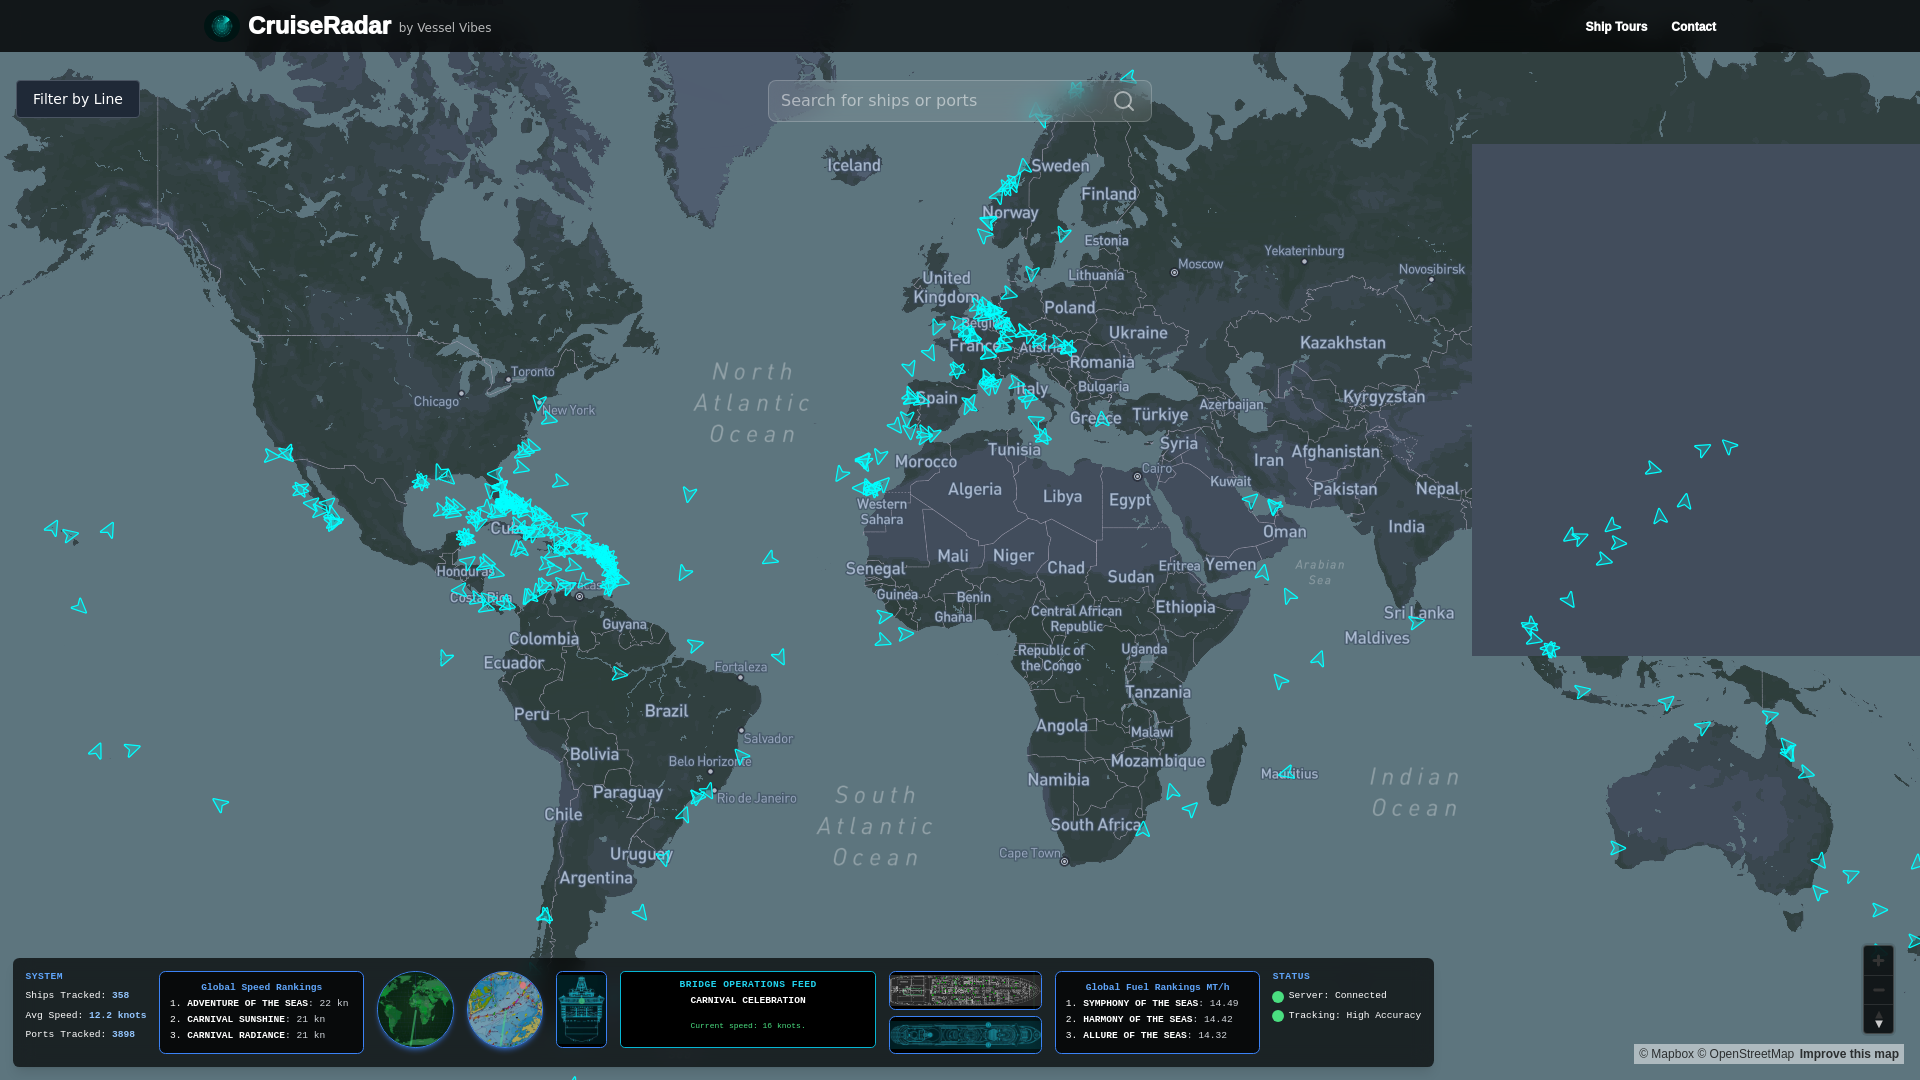This screenshot has height=1080, width=1920.
Task: Click the search magnifier icon
Action: click(1124, 101)
